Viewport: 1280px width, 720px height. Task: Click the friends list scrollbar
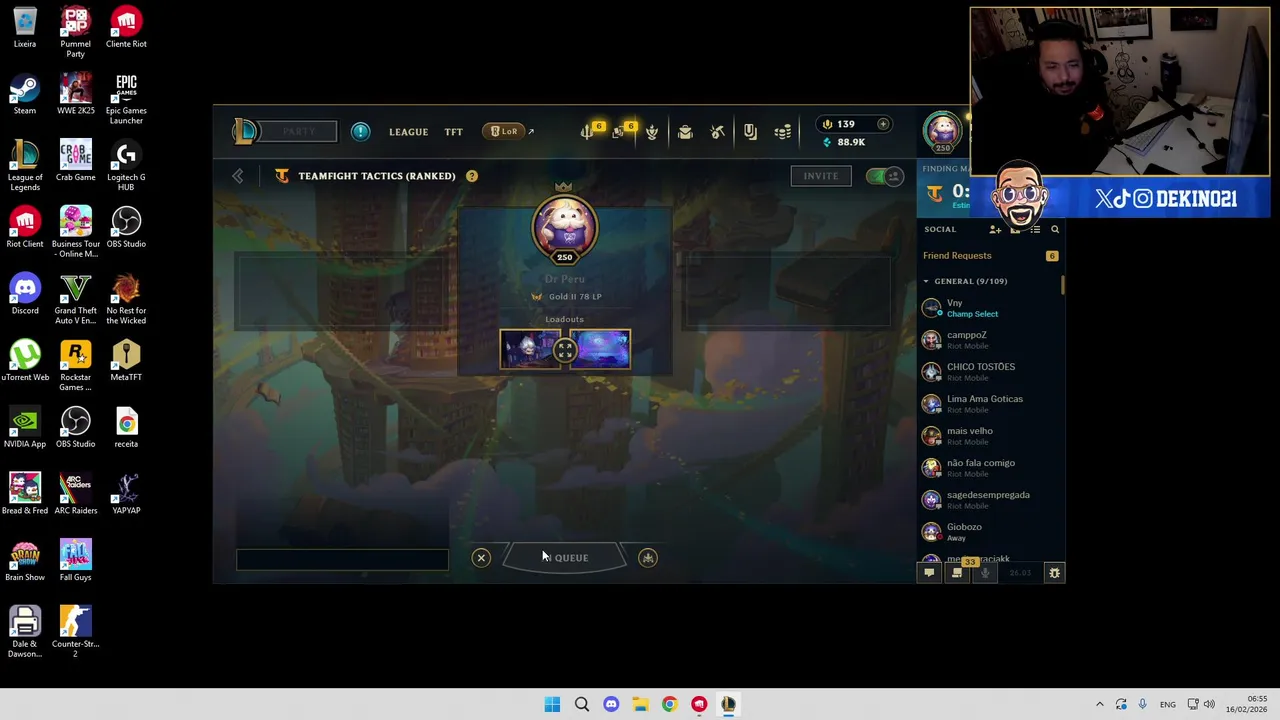pyautogui.click(x=1063, y=285)
